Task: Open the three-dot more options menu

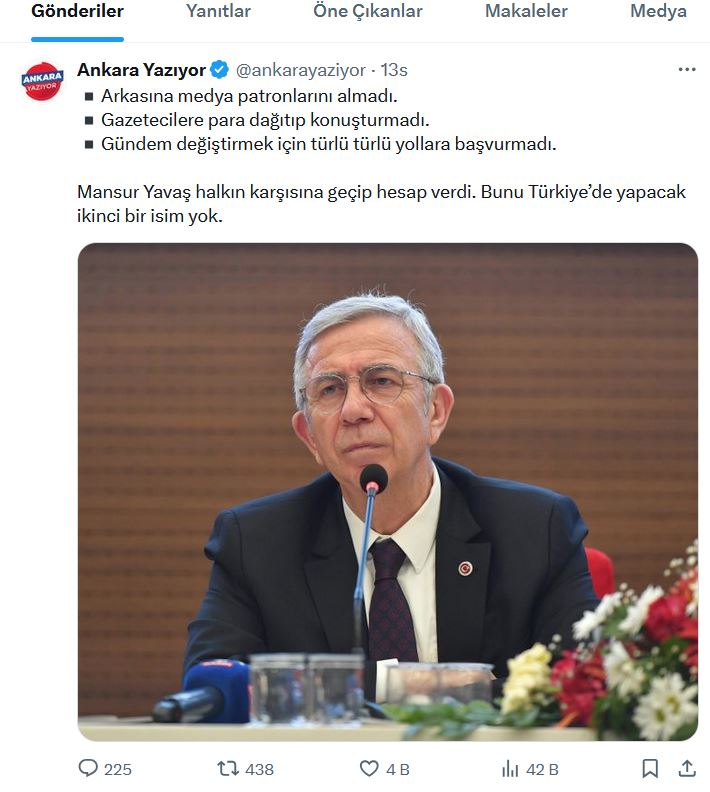Action: (687, 69)
